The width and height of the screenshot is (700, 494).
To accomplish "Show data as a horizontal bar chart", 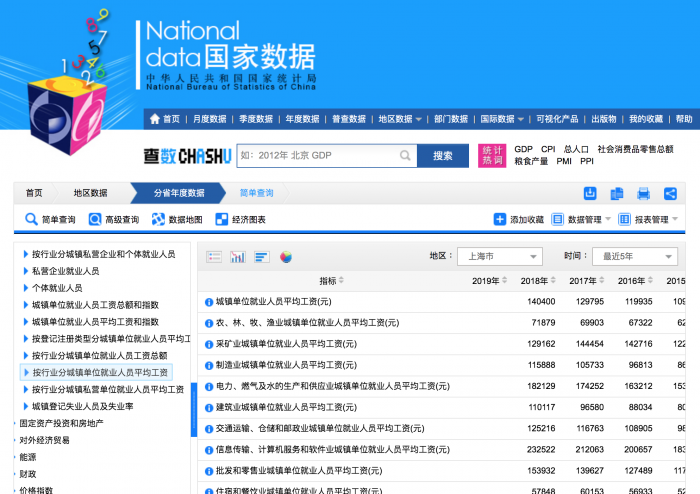I will 262,257.
